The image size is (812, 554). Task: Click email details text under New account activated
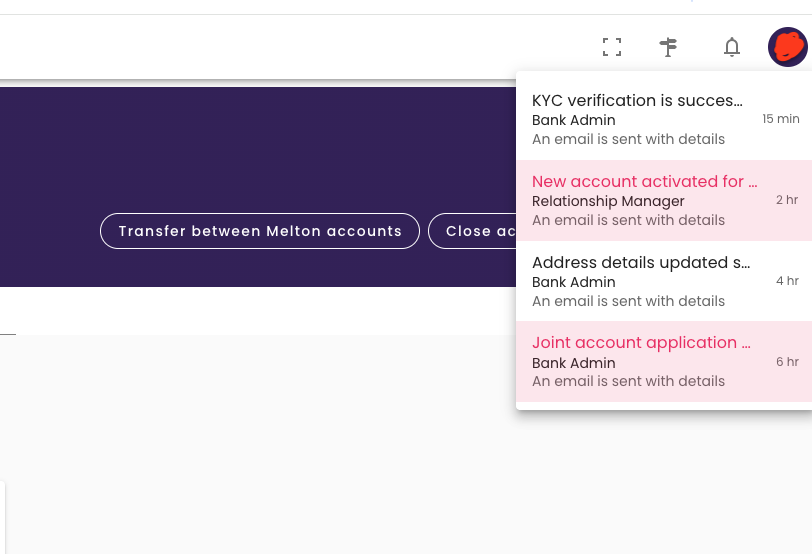pyautogui.click(x=628, y=220)
